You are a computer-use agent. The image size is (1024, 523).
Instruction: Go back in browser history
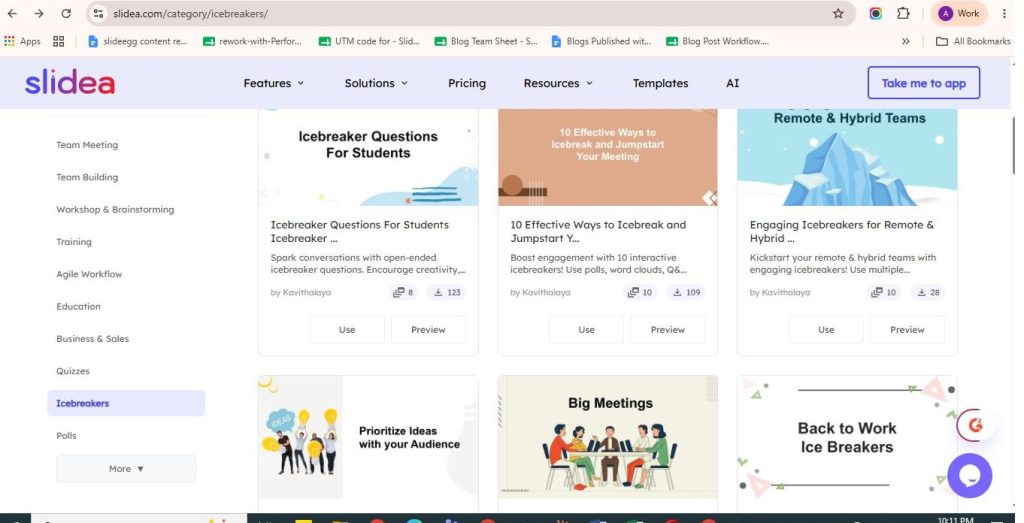click(12, 14)
